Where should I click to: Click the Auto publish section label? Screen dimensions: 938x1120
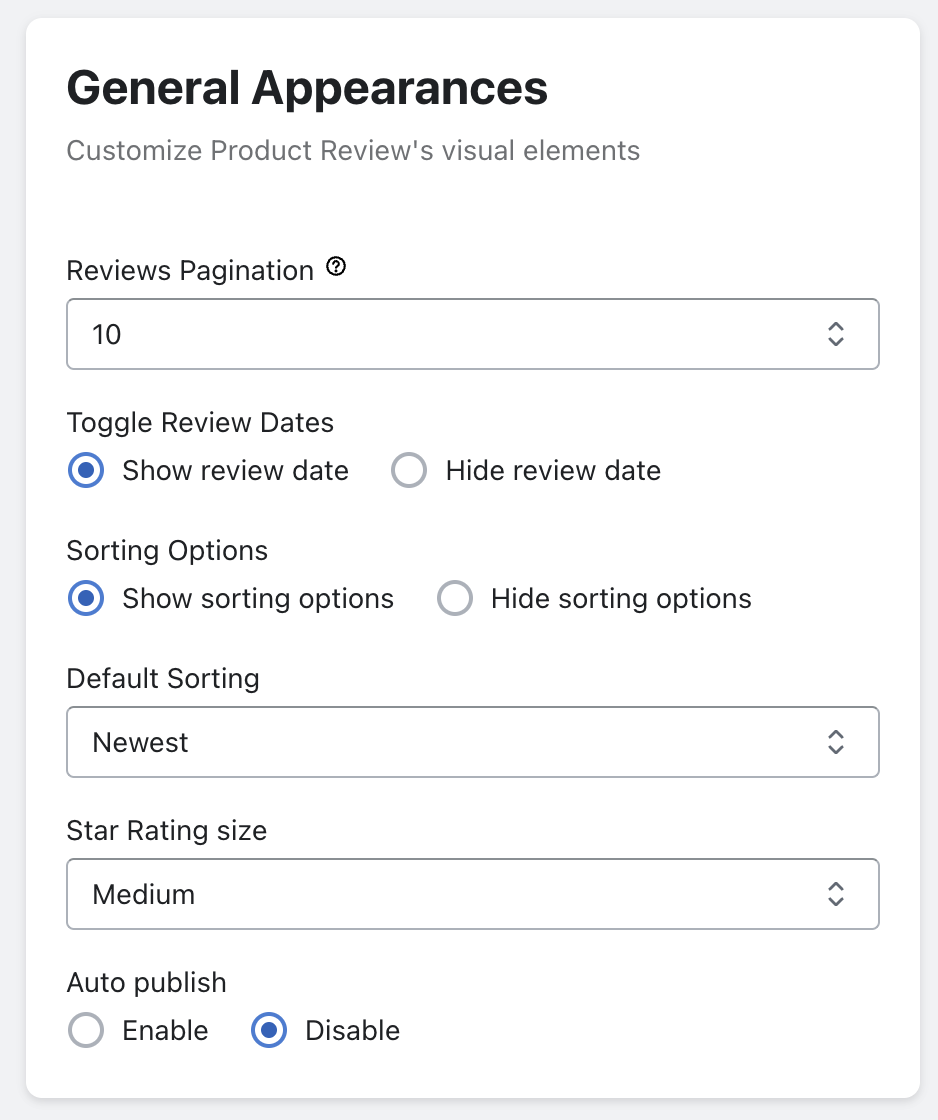146,982
